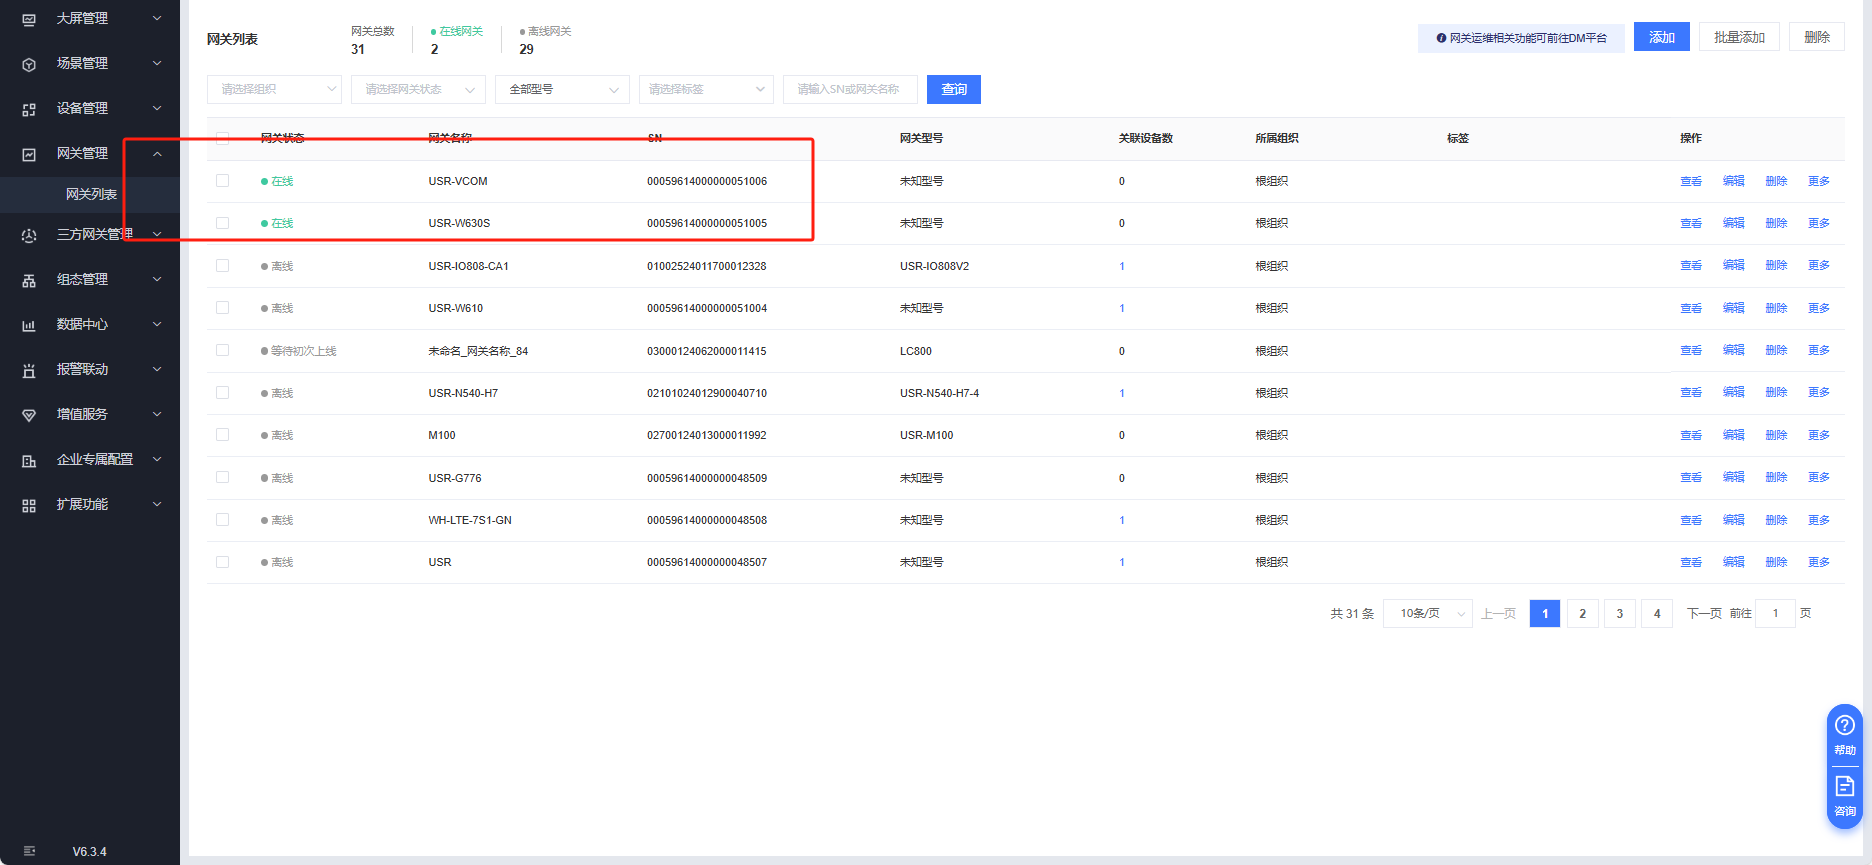Click the 数据中心 chart icon
This screenshot has height=865, width=1872.
tap(29, 325)
